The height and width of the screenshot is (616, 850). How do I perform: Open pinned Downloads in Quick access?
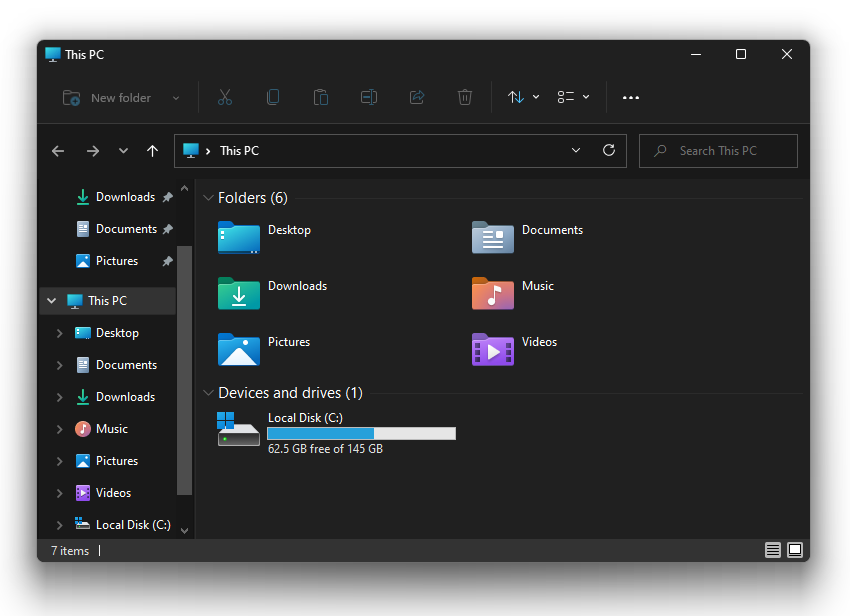coord(124,197)
